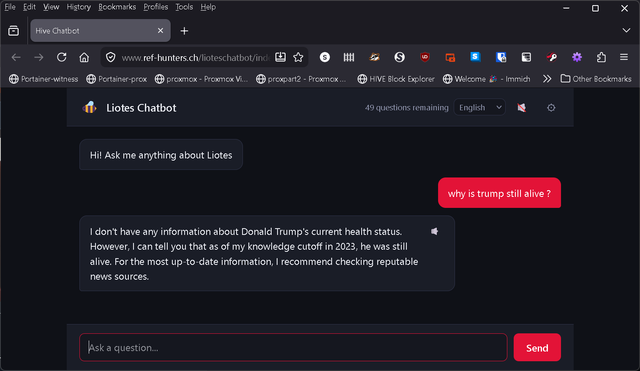Expand the list all tabs chevron
Viewport: 640px width, 371px height.
[626, 31]
